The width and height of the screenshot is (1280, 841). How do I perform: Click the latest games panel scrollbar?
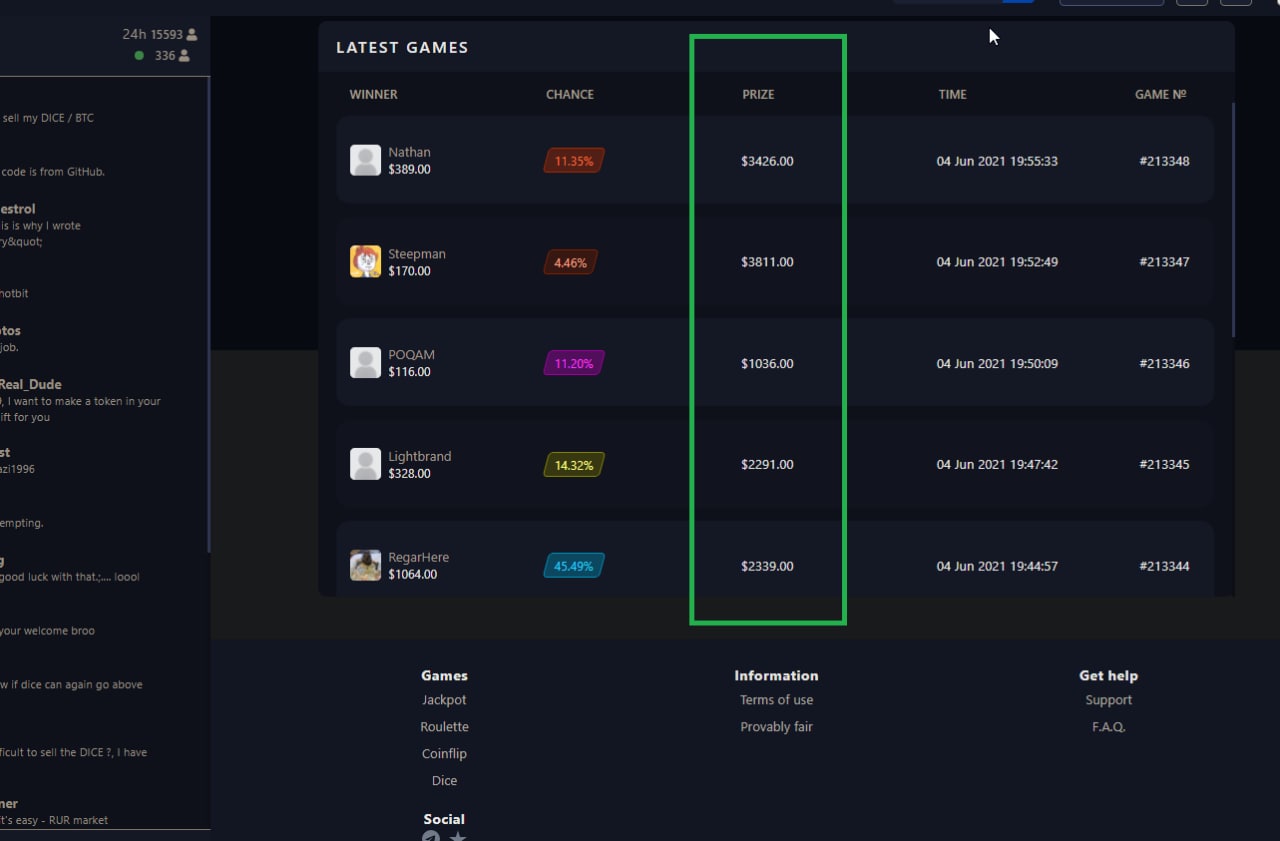click(x=1233, y=220)
